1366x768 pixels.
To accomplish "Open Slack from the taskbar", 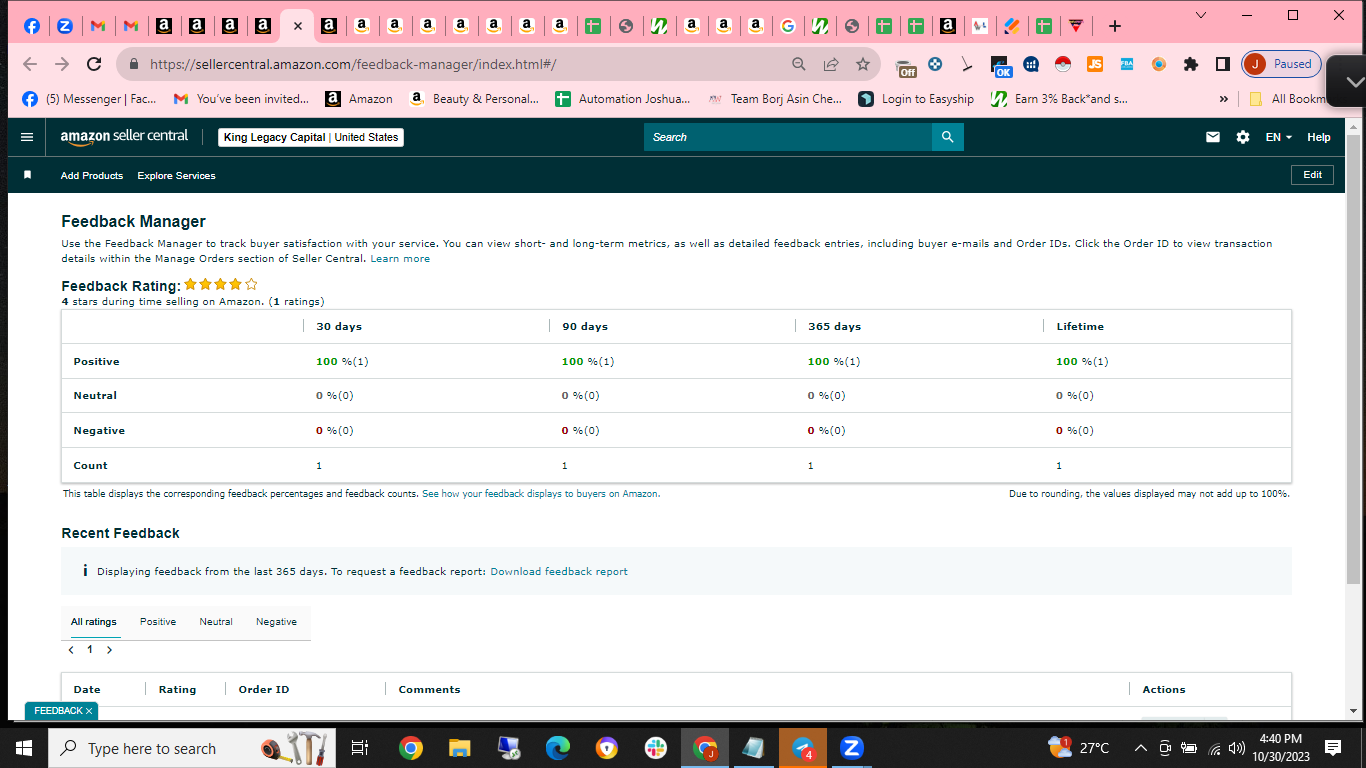I will pyautogui.click(x=656, y=748).
